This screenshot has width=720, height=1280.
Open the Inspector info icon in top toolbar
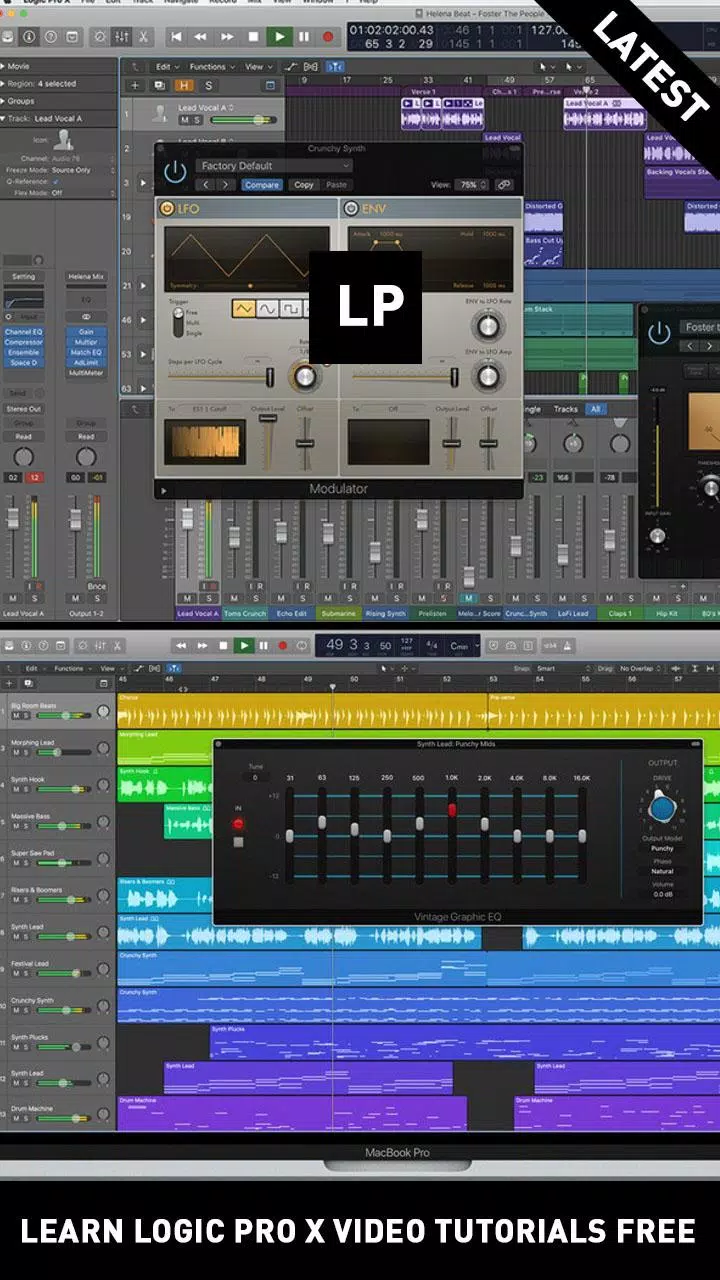point(29,37)
